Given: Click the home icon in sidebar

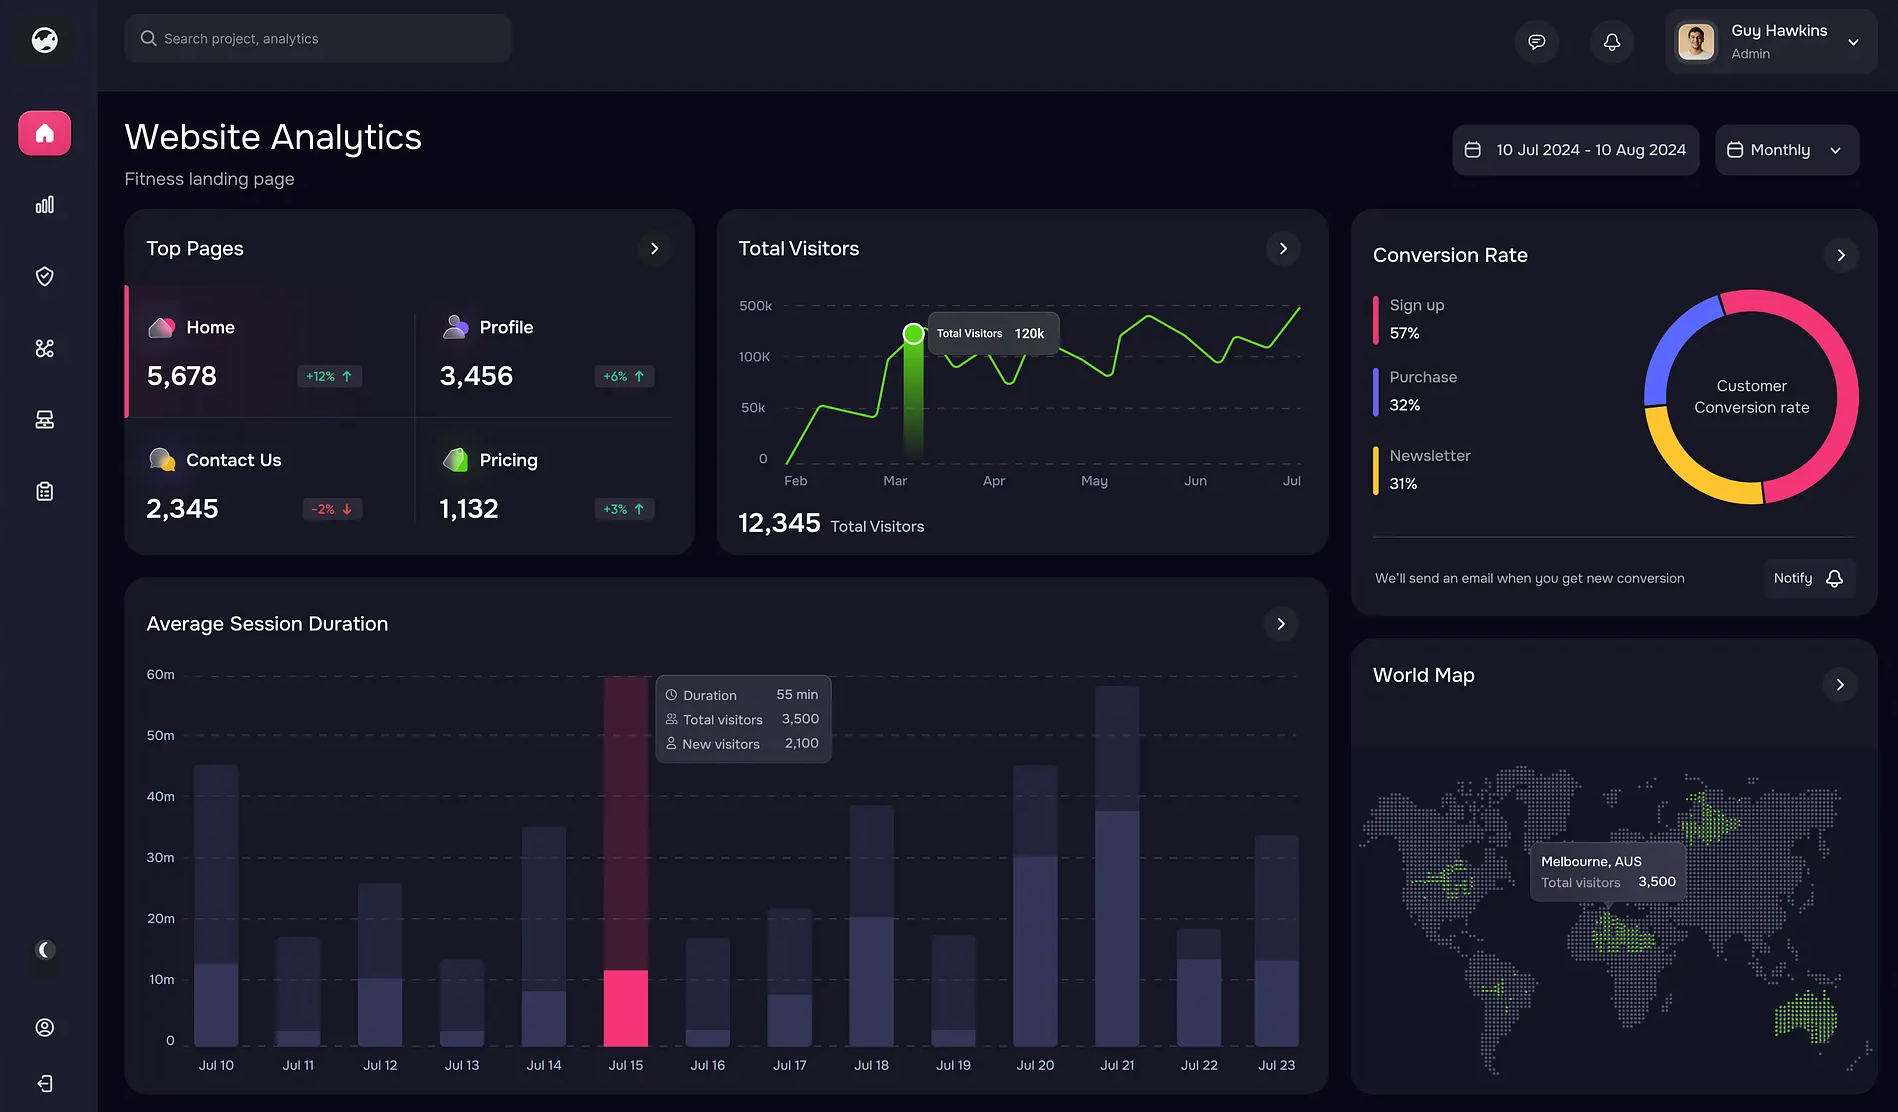Looking at the screenshot, I should pyautogui.click(x=45, y=133).
